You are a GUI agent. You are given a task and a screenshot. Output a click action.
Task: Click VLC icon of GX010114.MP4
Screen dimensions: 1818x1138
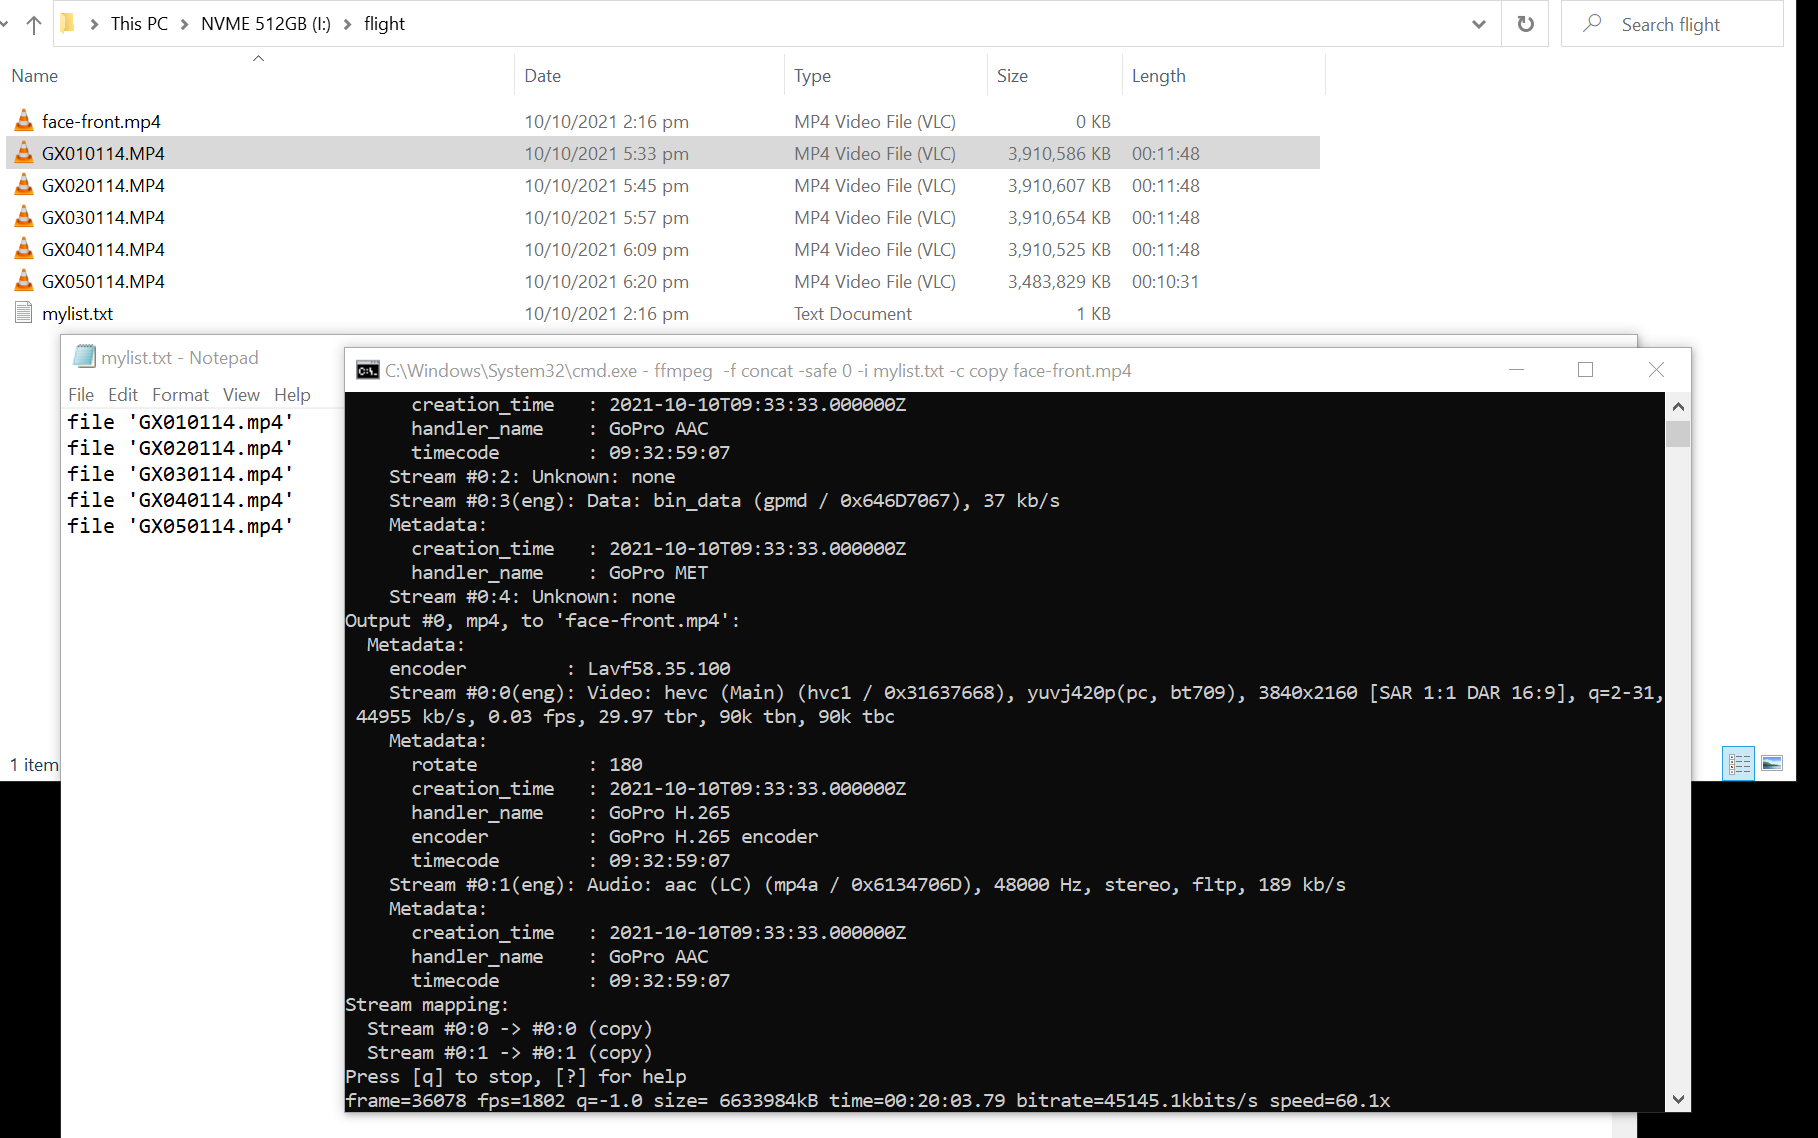(x=24, y=153)
